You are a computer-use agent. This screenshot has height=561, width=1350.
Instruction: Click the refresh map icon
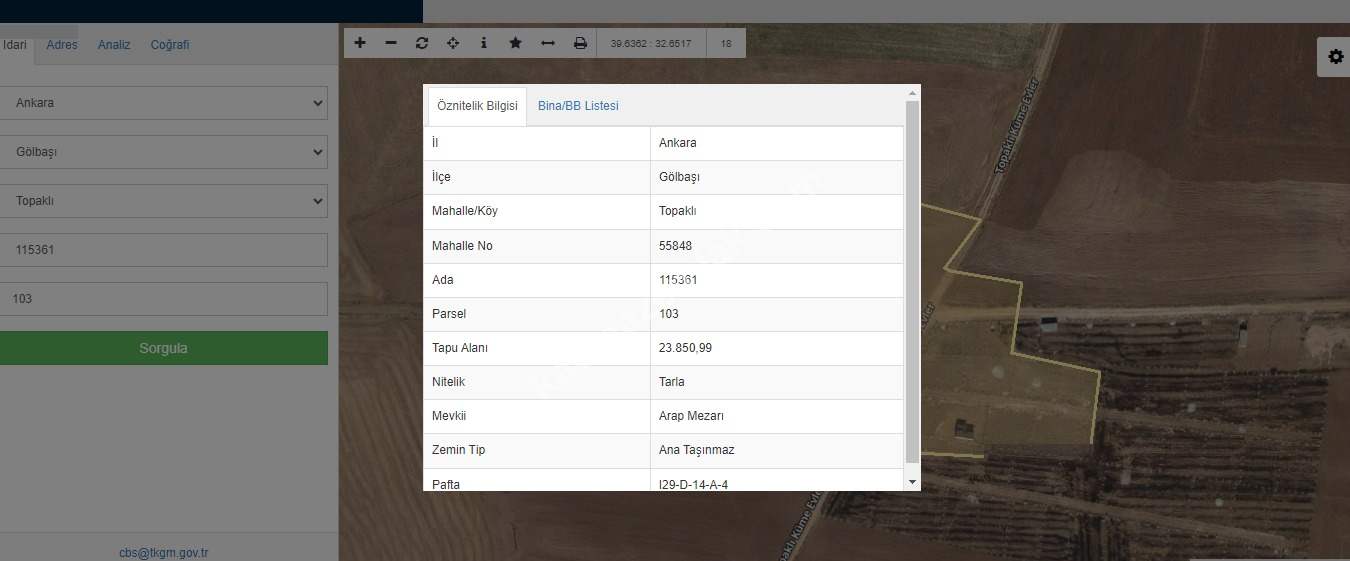pyautogui.click(x=422, y=43)
